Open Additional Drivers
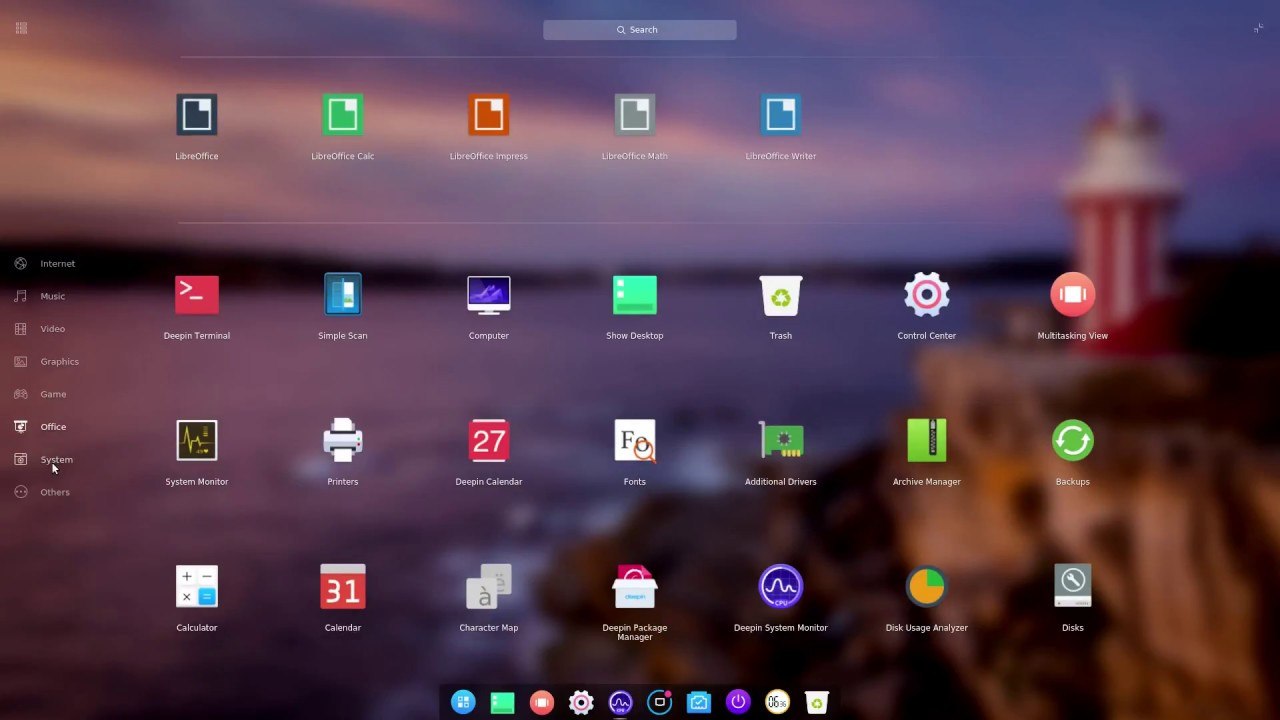 pyautogui.click(x=781, y=441)
